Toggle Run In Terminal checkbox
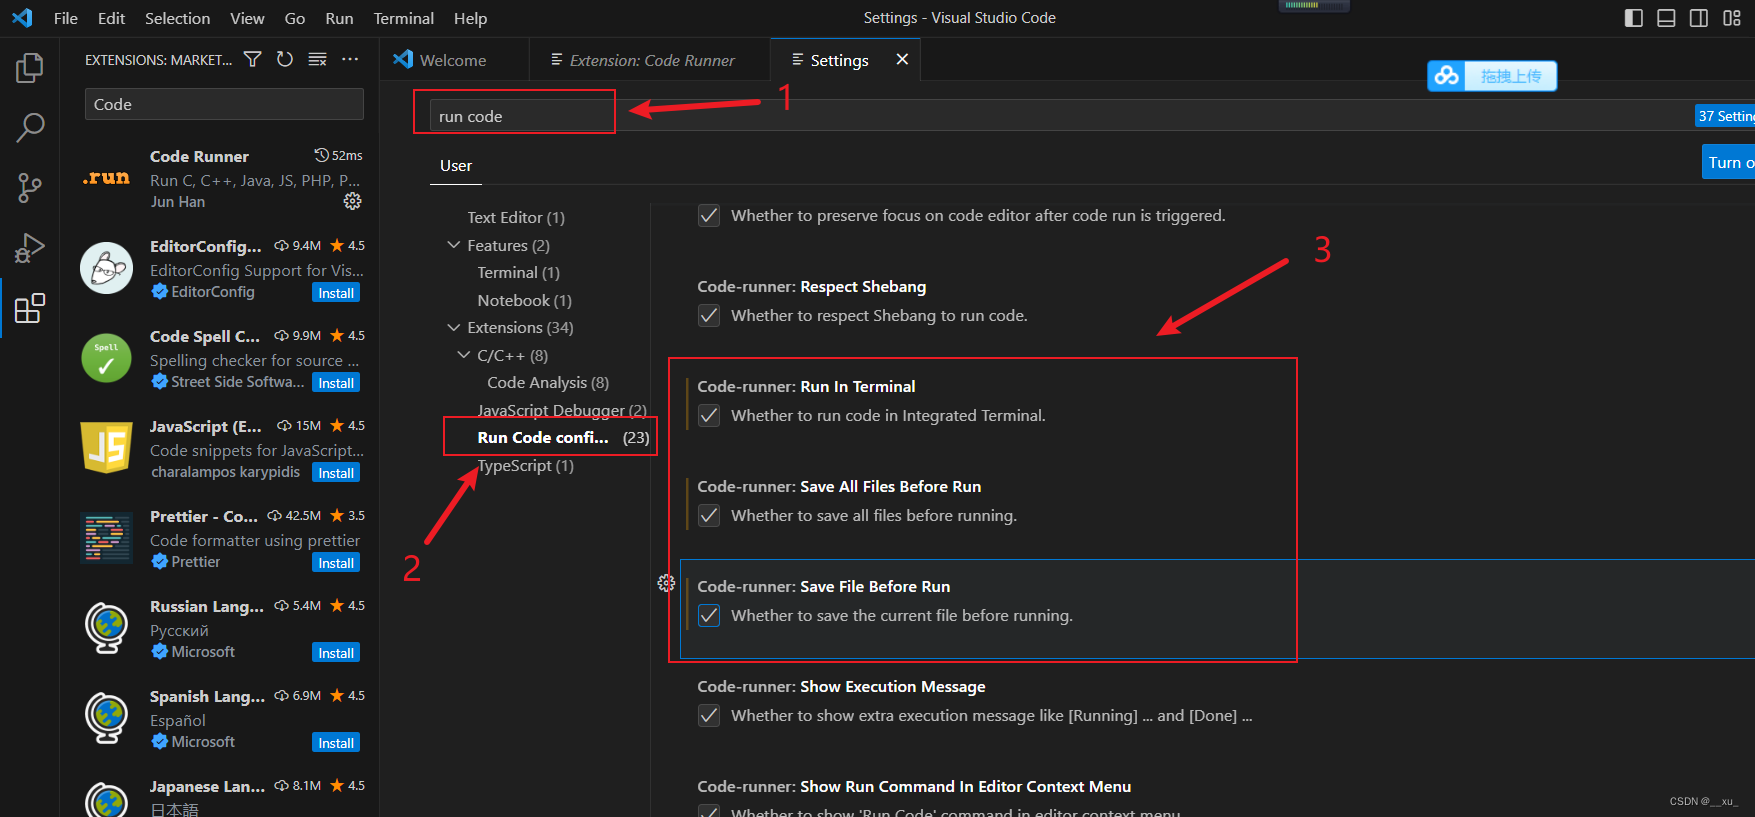This screenshot has height=817, width=1755. click(709, 416)
